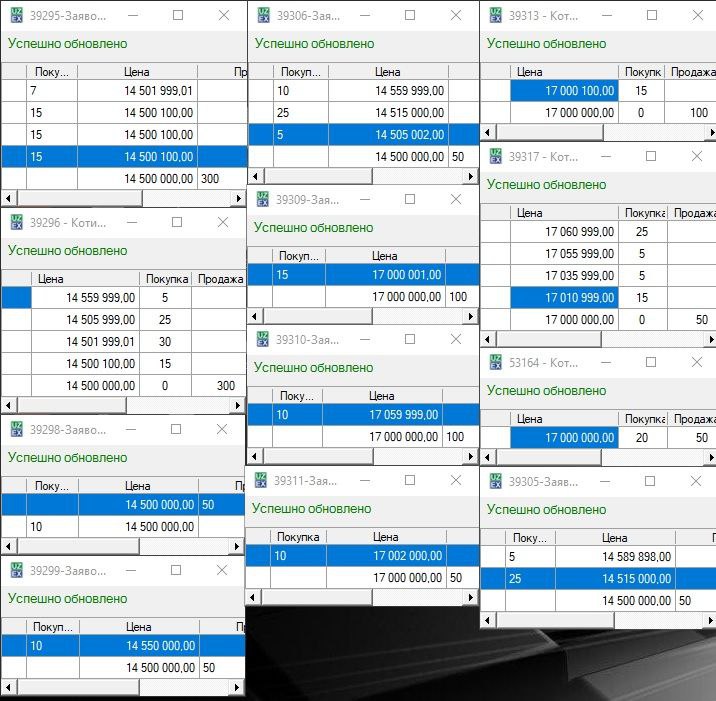This screenshot has height=701, width=716.
Task: Click right scroll arrow in window 39299
Action: coord(237,687)
